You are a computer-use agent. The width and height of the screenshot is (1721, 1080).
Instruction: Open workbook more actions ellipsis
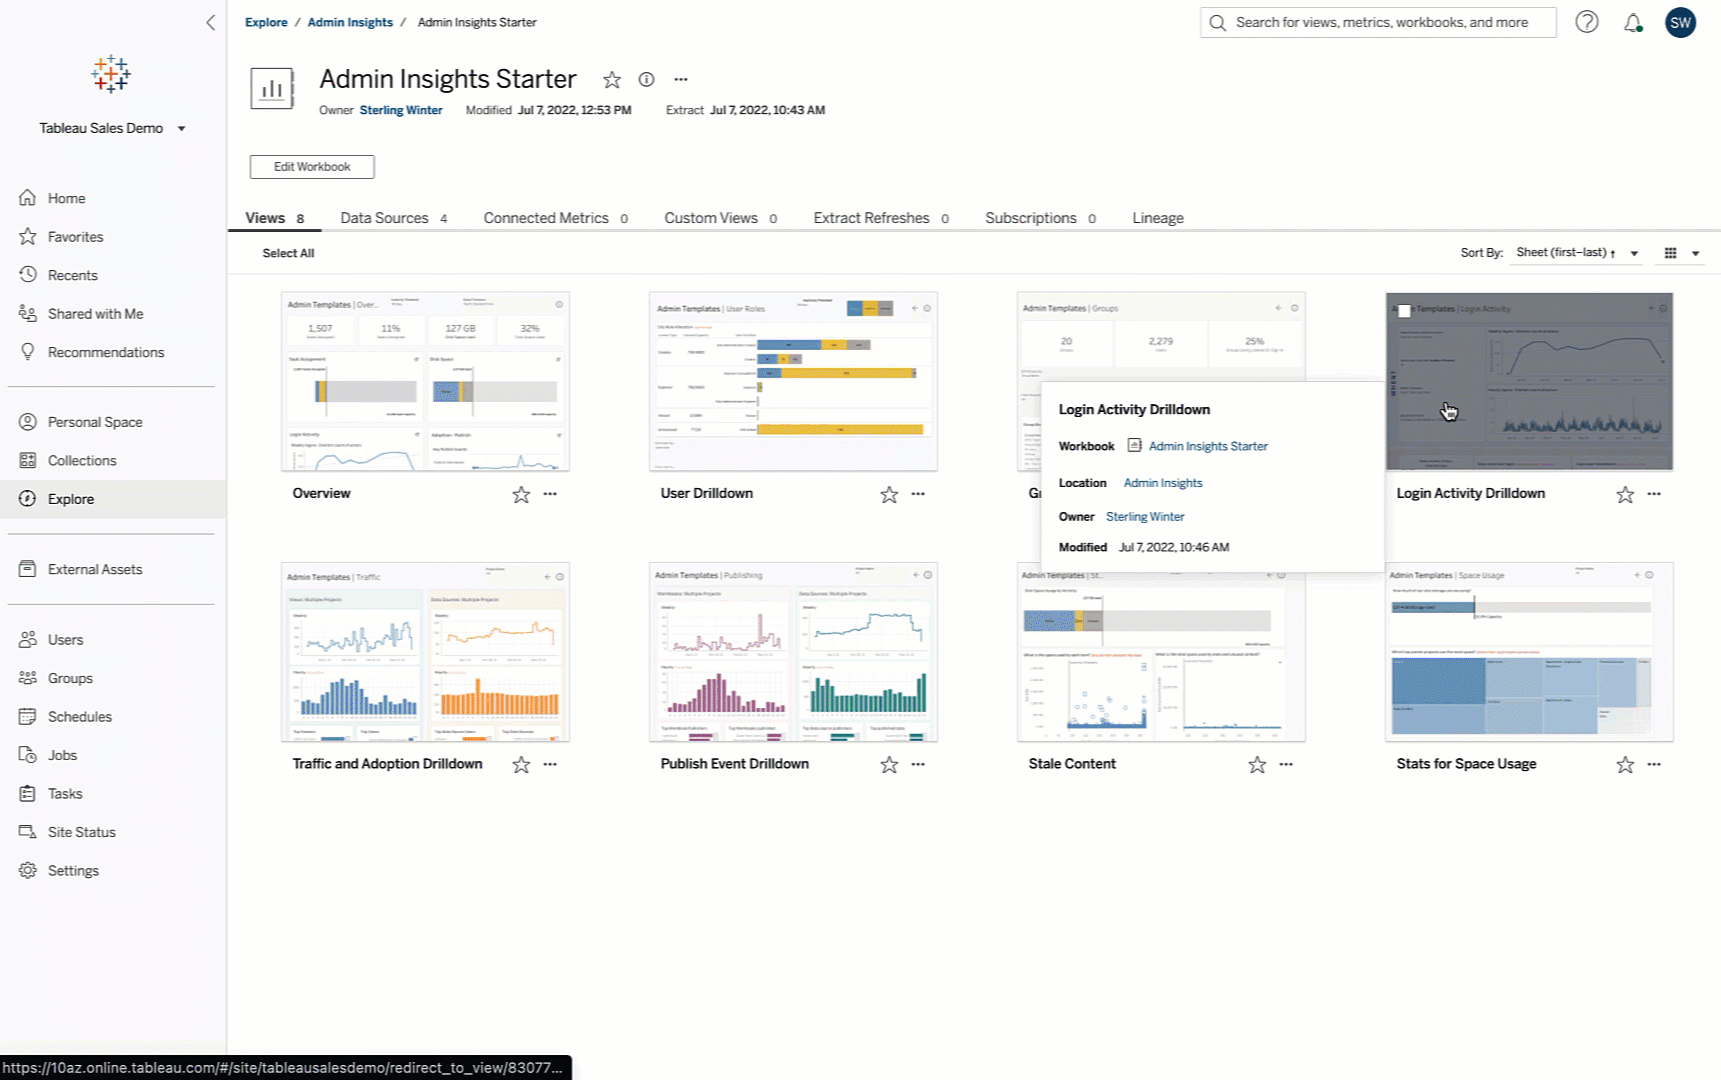pyautogui.click(x=681, y=79)
